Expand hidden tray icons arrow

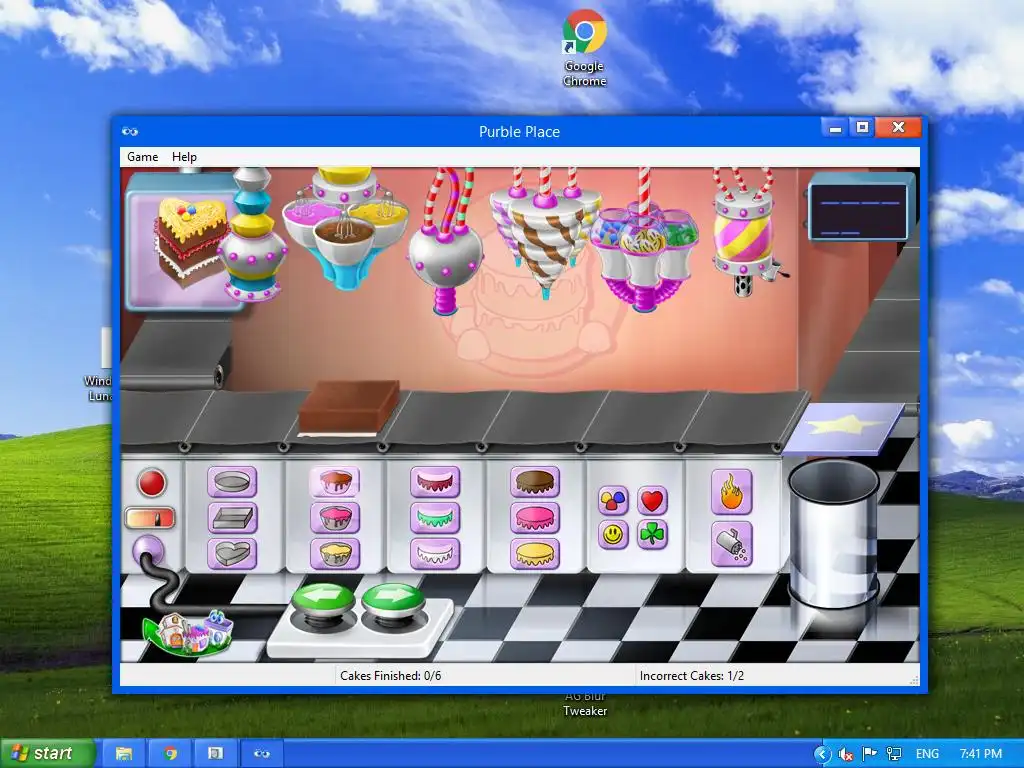(822, 754)
